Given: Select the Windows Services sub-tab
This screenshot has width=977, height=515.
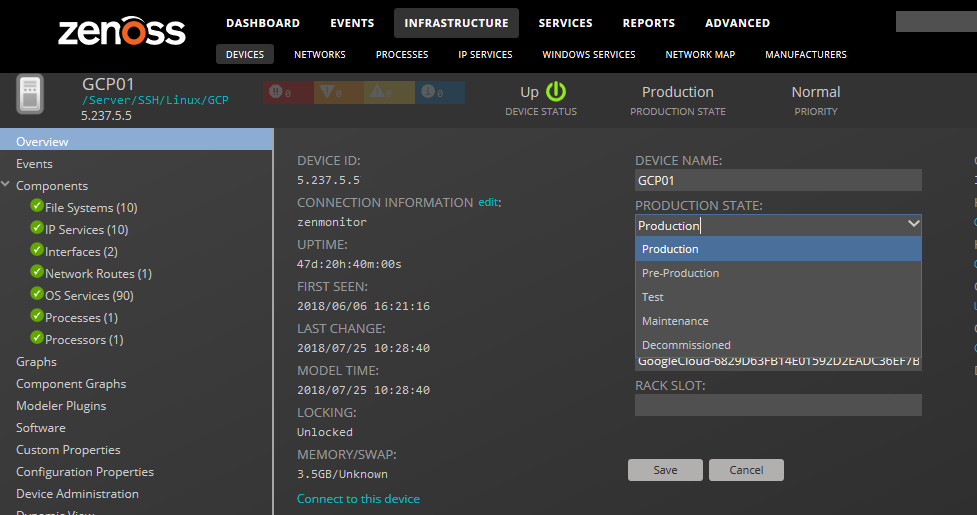Looking at the screenshot, I should tap(589, 54).
